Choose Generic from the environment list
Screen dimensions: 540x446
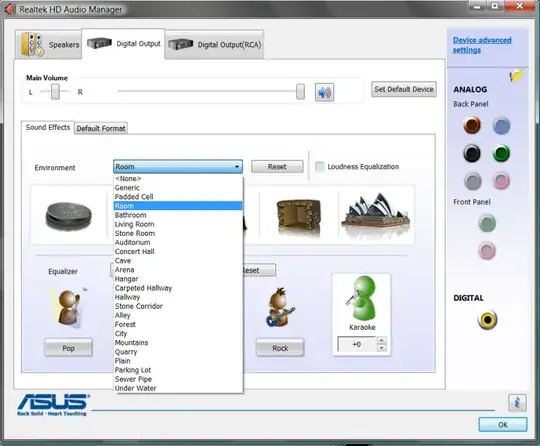178,188
